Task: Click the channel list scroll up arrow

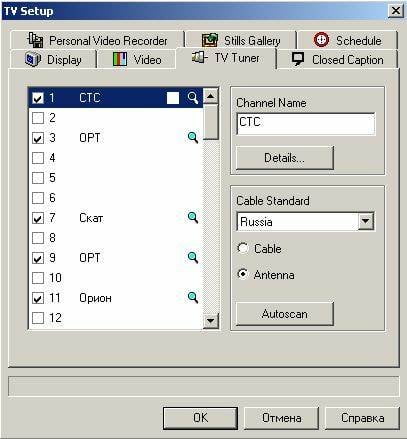Action: coord(210,96)
